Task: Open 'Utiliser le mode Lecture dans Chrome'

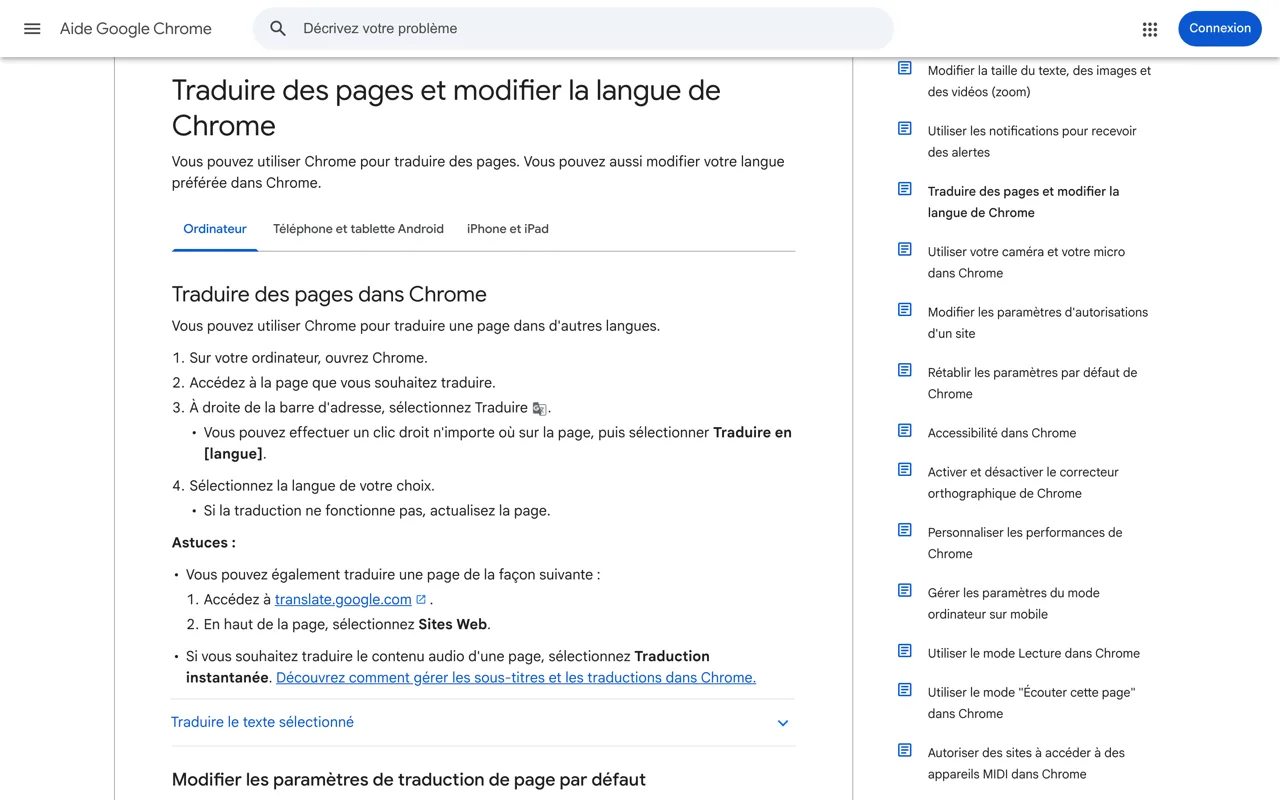Action: click(1034, 653)
